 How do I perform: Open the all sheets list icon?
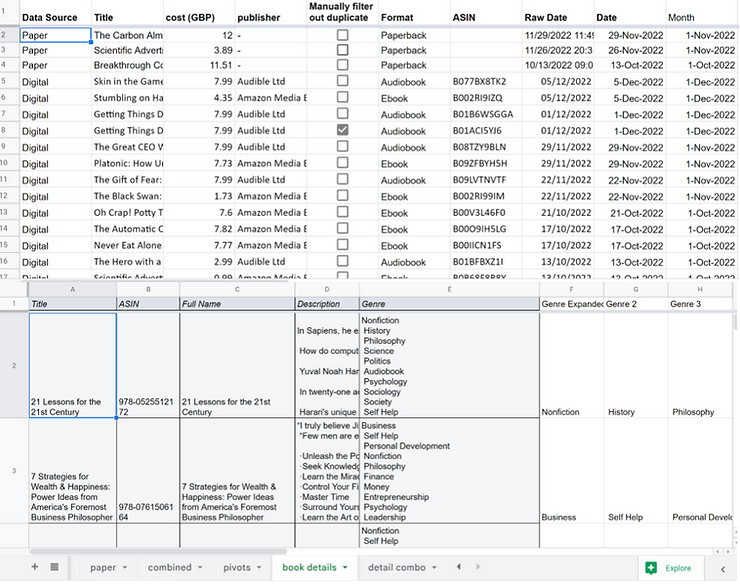[54, 567]
